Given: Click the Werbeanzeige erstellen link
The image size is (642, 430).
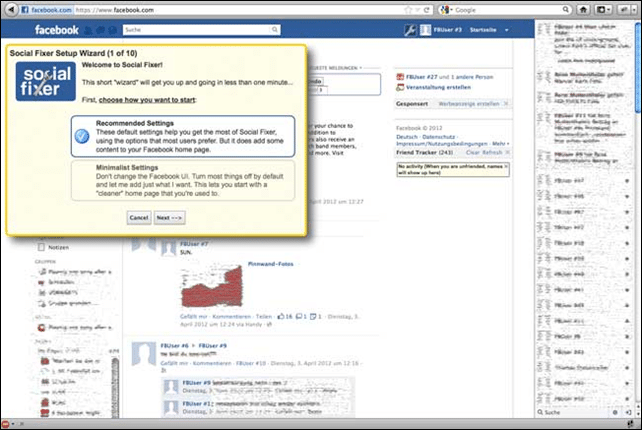Looking at the screenshot, I should (468, 104).
